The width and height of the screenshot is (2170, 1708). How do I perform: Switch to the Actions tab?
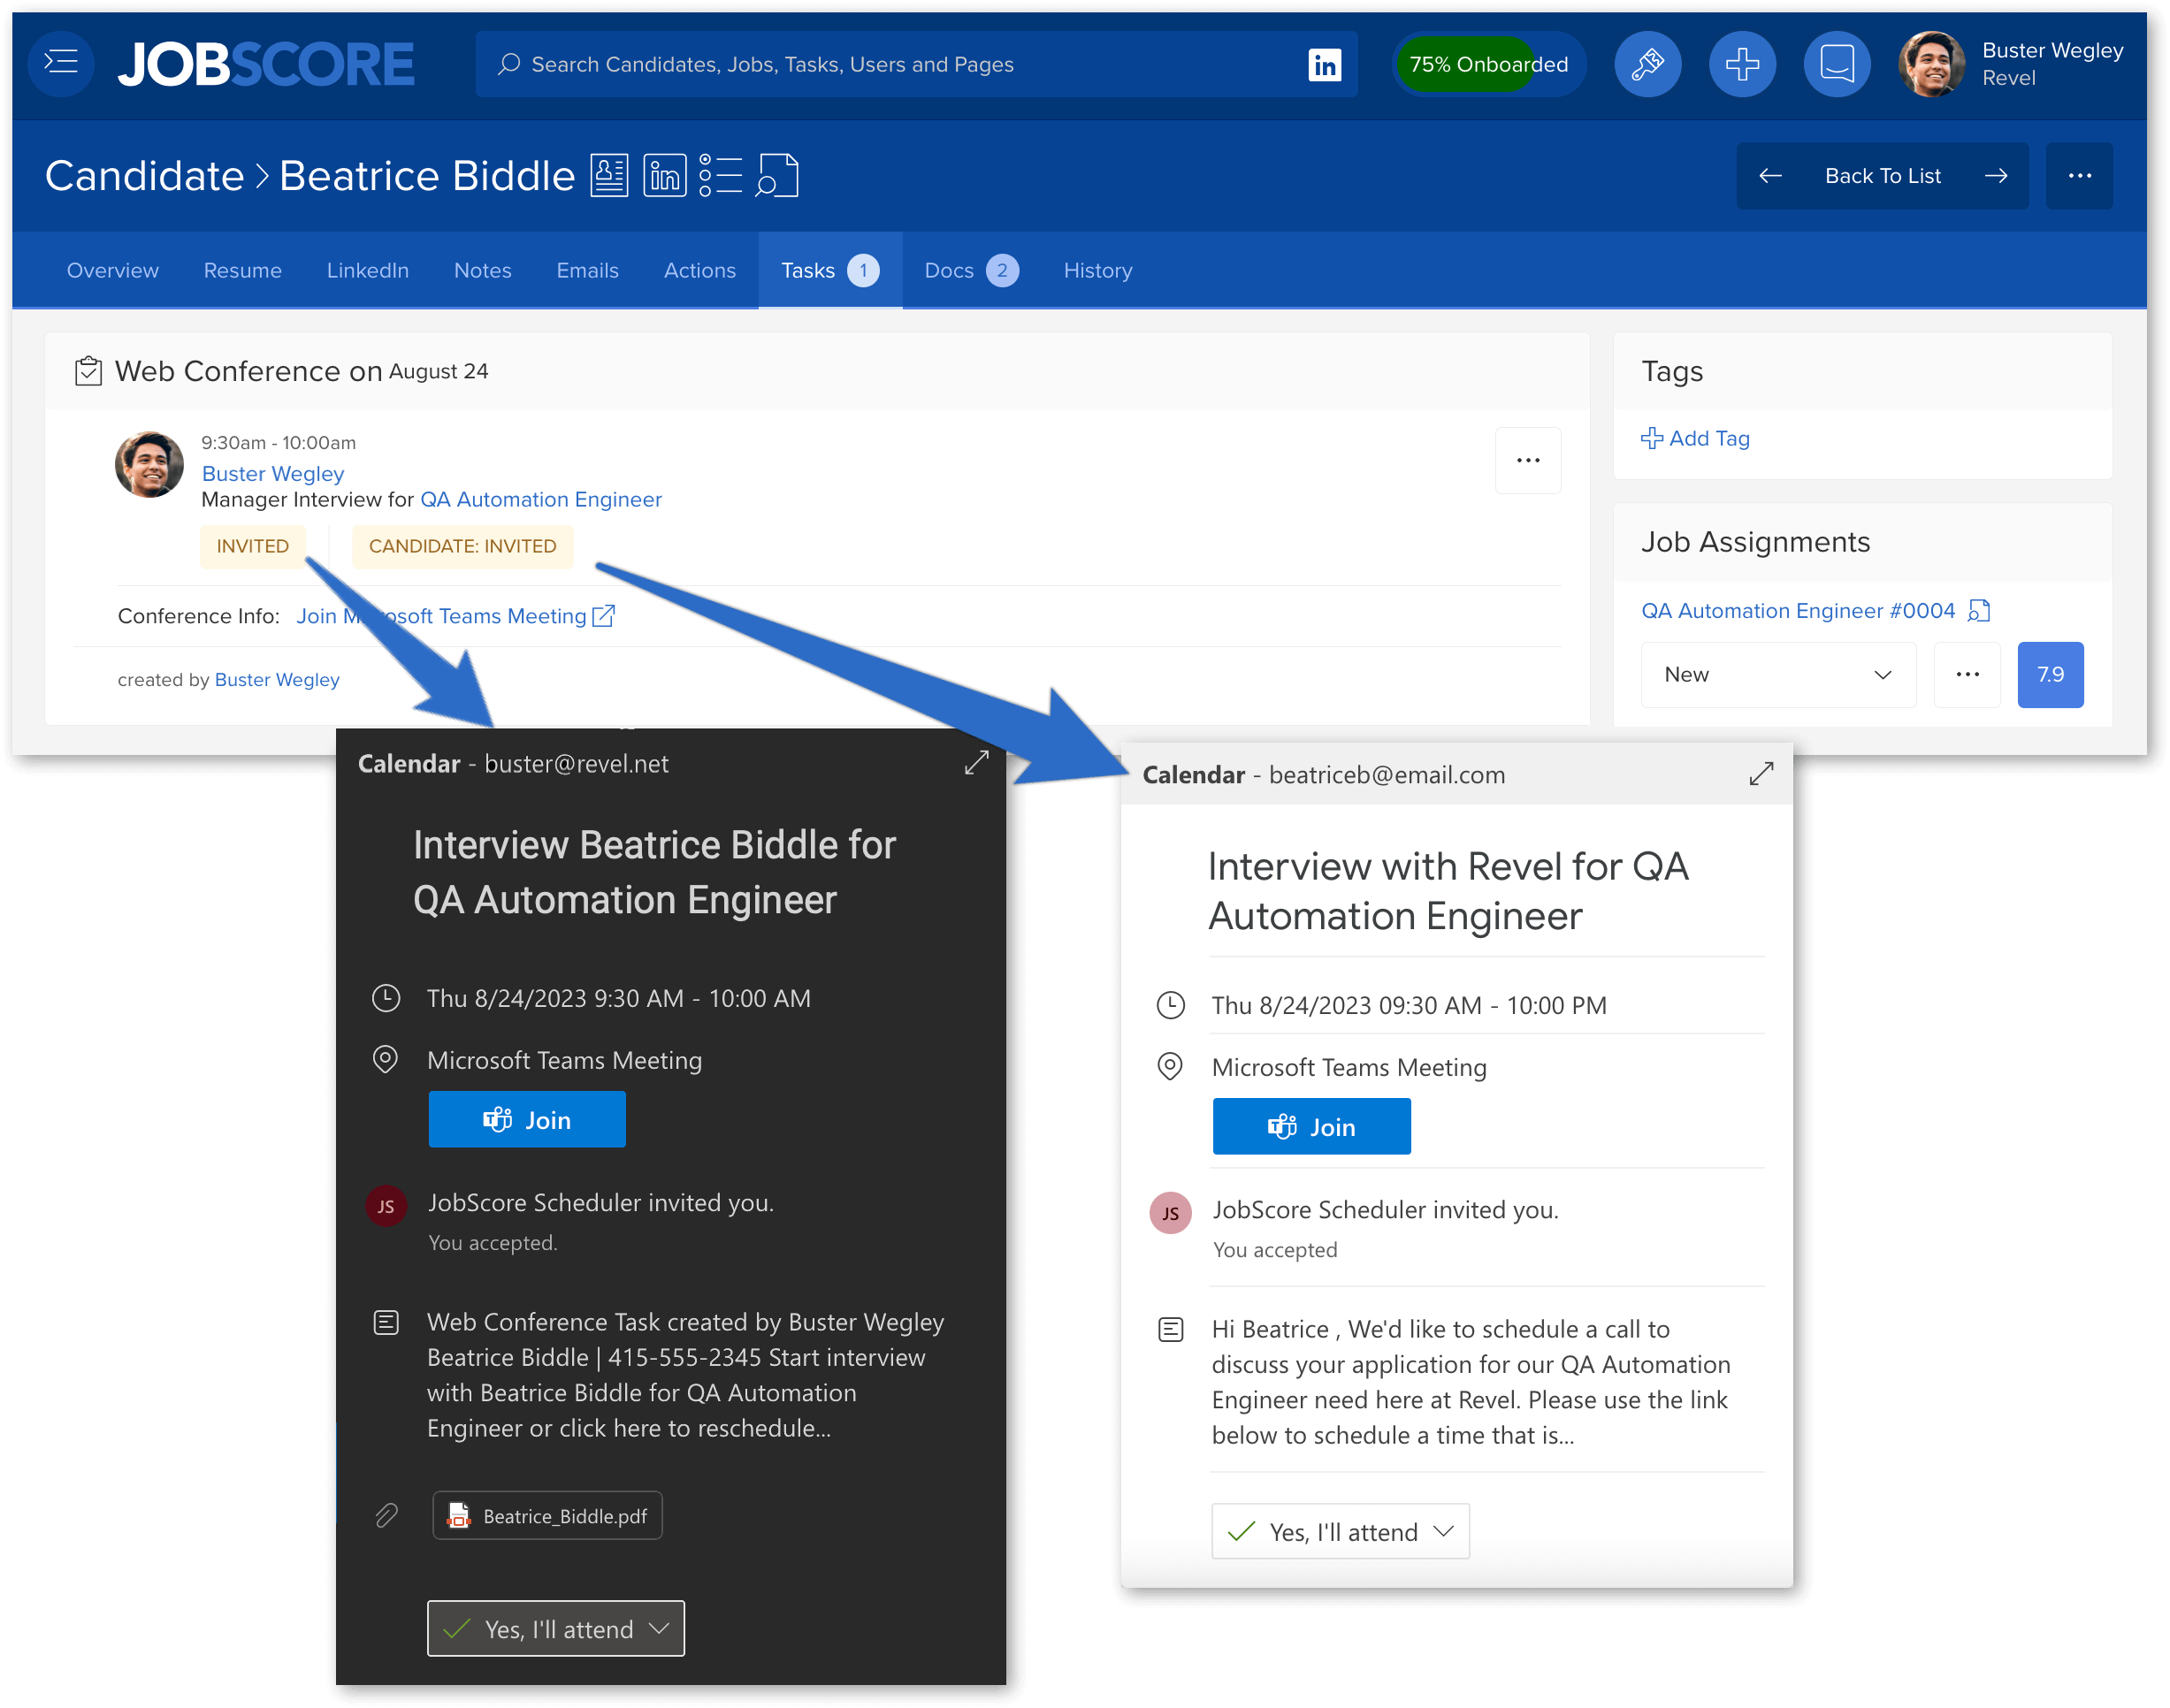(700, 270)
